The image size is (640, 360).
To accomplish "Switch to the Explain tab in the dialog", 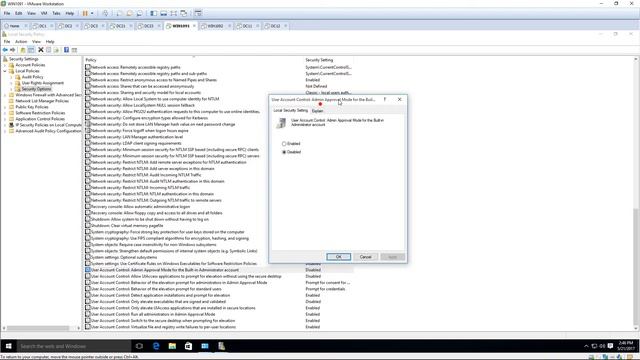I will [317, 111].
